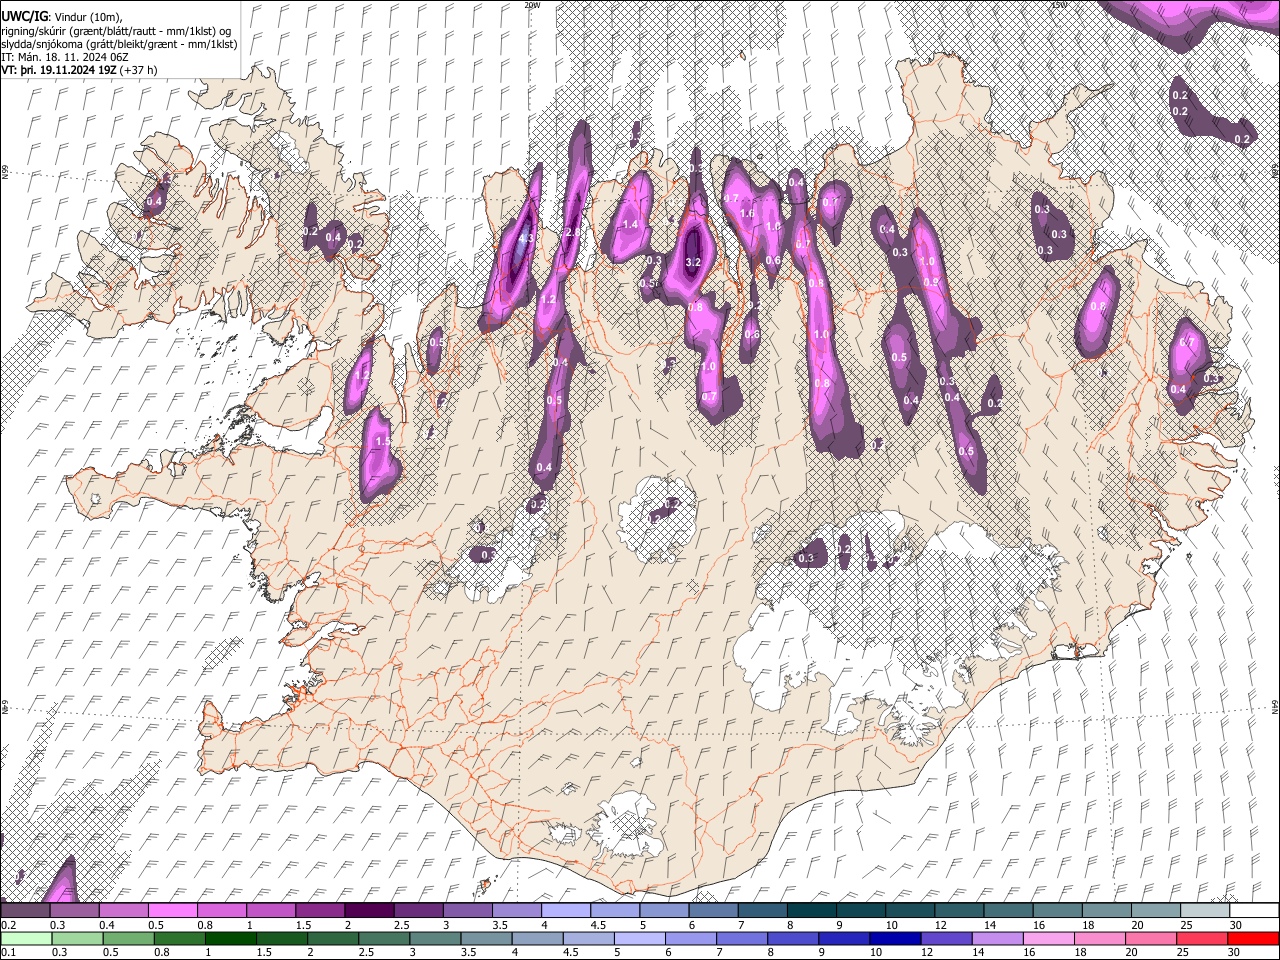Click the snow legend swatch labeled 0.2
This screenshot has width=1280, height=960.
pos(25,911)
